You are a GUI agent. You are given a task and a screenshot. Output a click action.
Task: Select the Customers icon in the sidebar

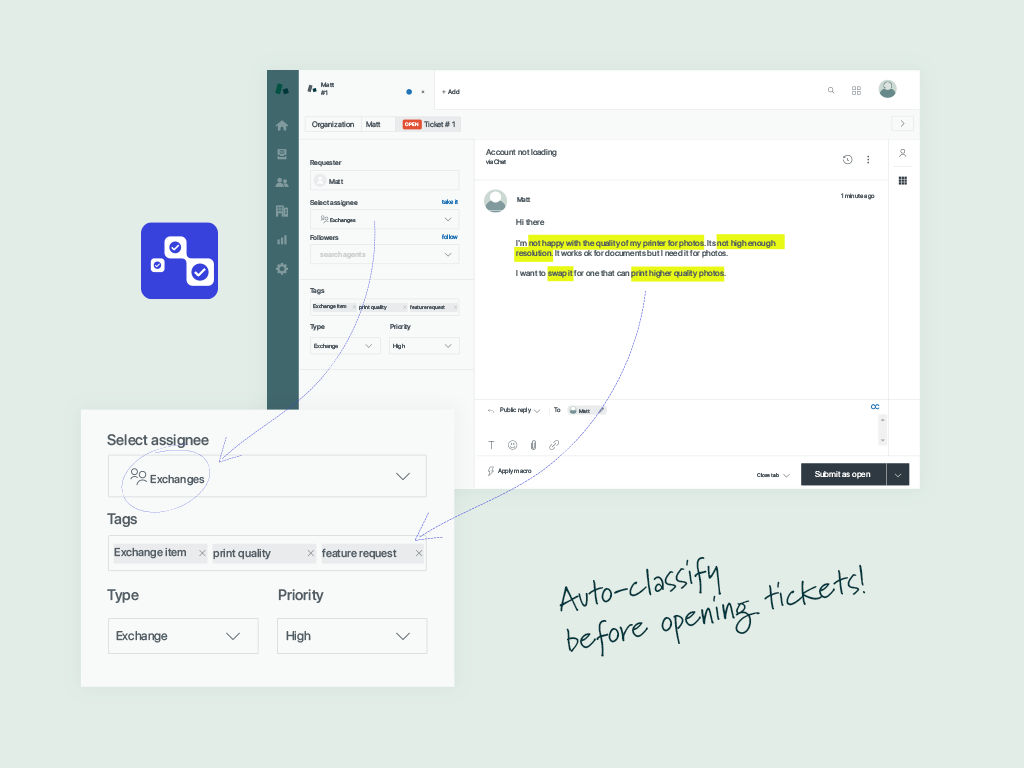coord(281,182)
